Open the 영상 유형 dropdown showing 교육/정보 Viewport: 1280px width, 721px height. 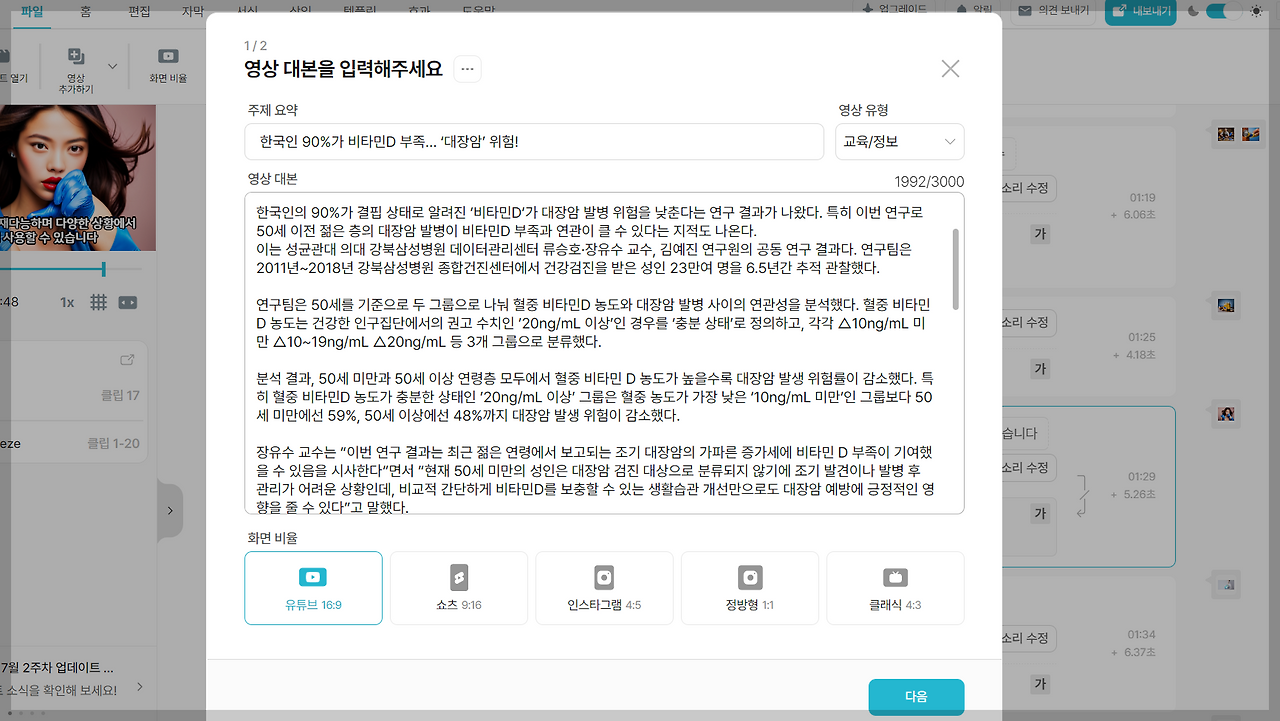coord(899,141)
